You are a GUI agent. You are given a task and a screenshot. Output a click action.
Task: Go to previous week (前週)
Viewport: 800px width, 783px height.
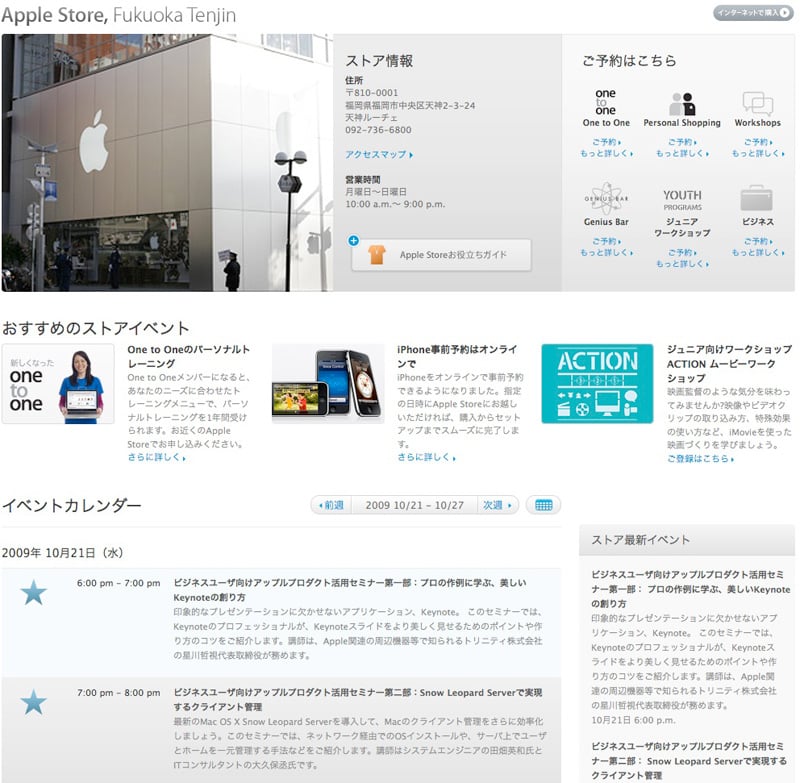point(331,505)
